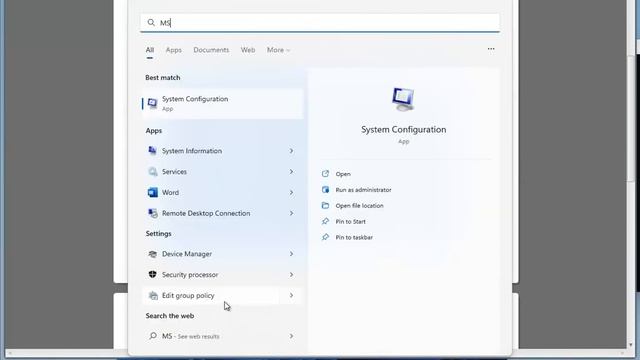Open the three-dot options menu
The image size is (640, 360).
coord(491,49)
